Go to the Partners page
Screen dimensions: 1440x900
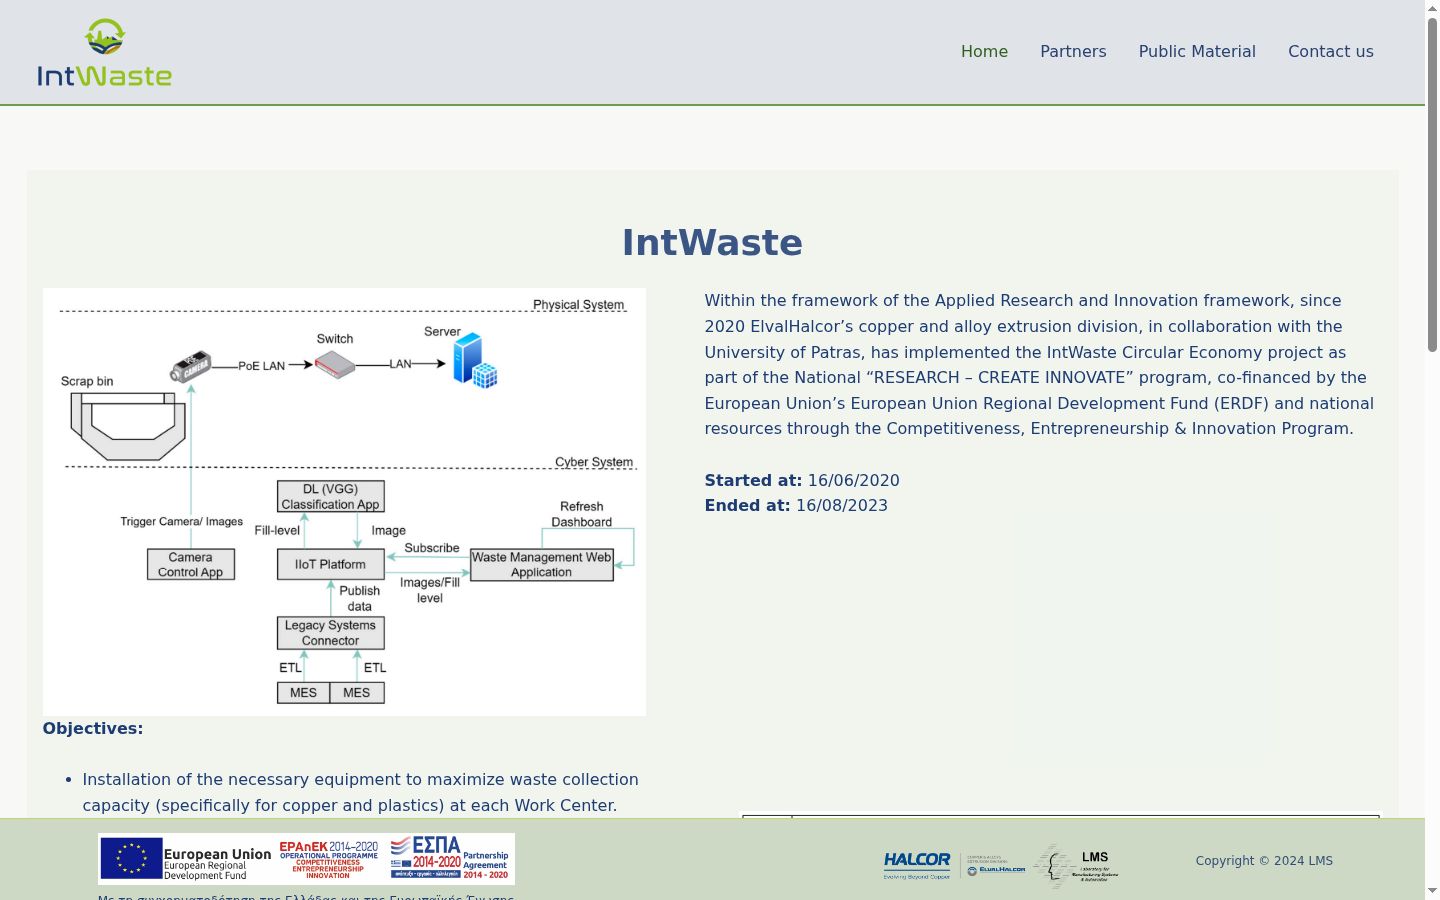pyautogui.click(x=1073, y=52)
